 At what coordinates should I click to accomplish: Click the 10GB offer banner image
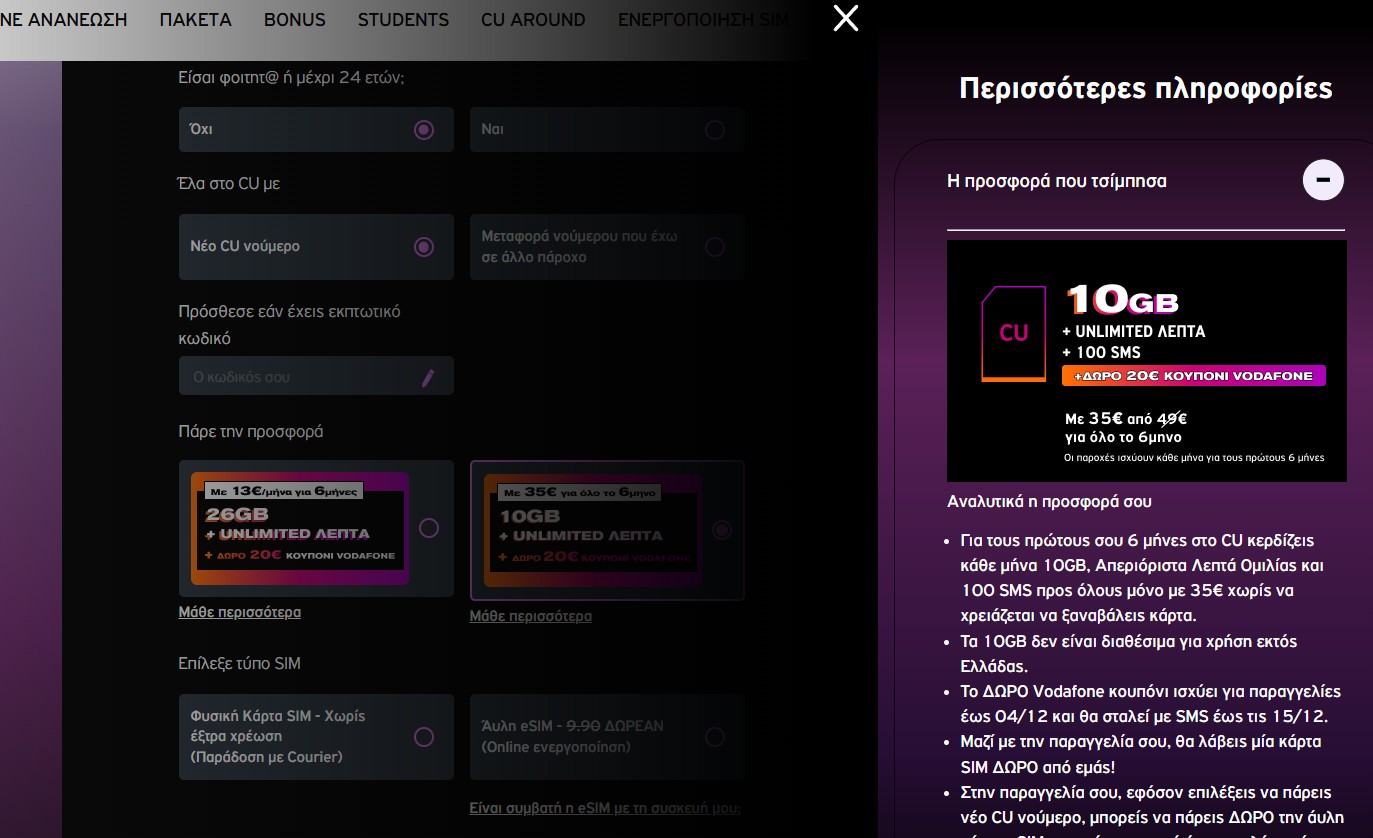[x=1146, y=360]
